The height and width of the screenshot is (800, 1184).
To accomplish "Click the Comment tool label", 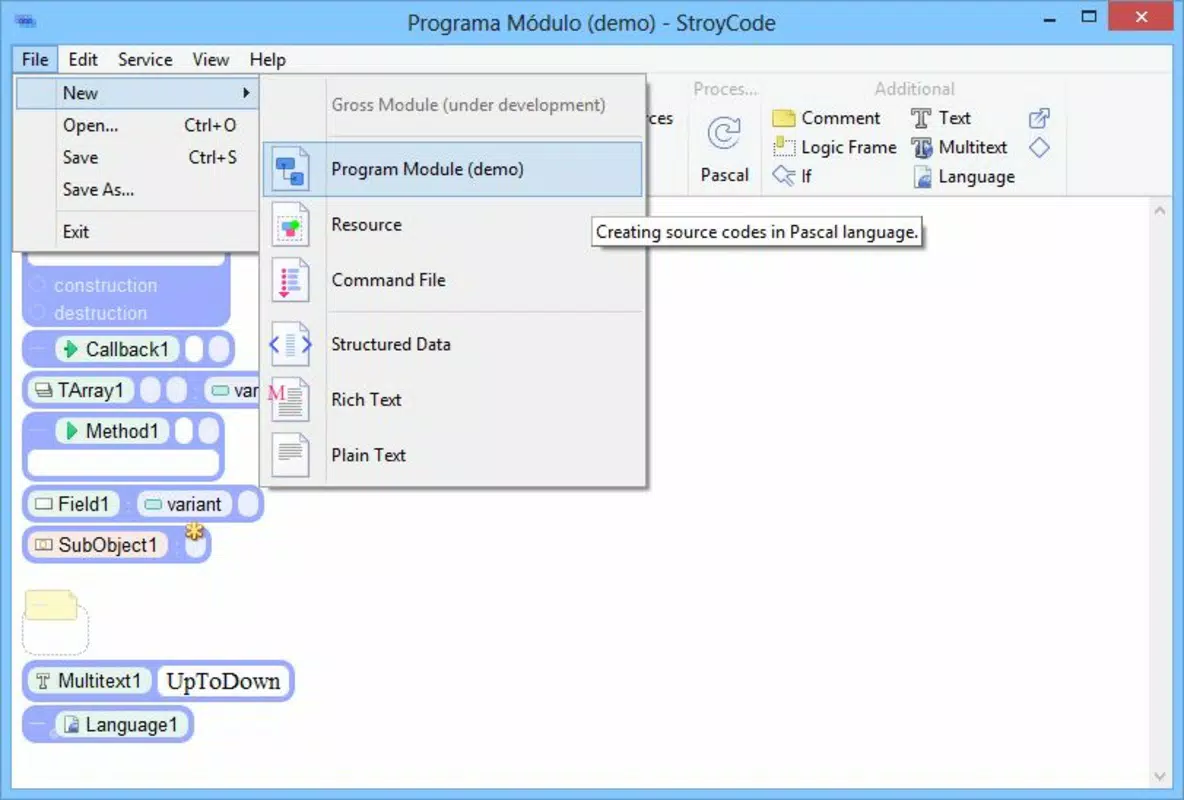I will (x=840, y=118).
